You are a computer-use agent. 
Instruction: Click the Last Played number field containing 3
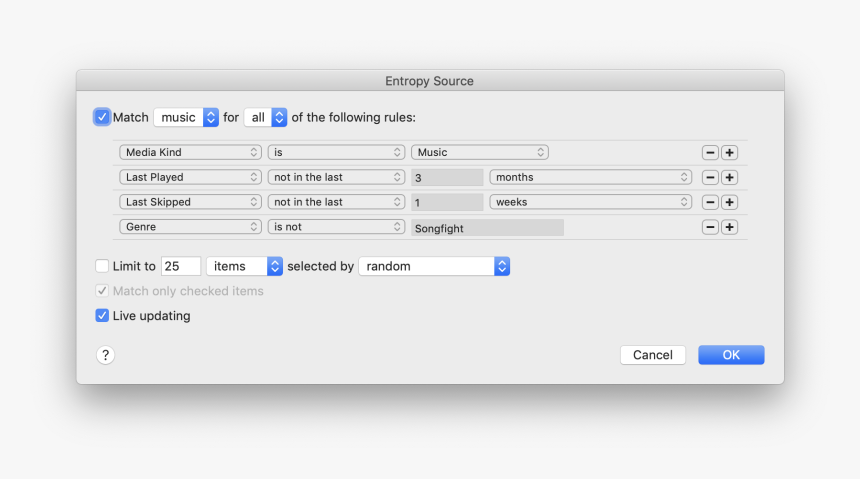tap(447, 177)
